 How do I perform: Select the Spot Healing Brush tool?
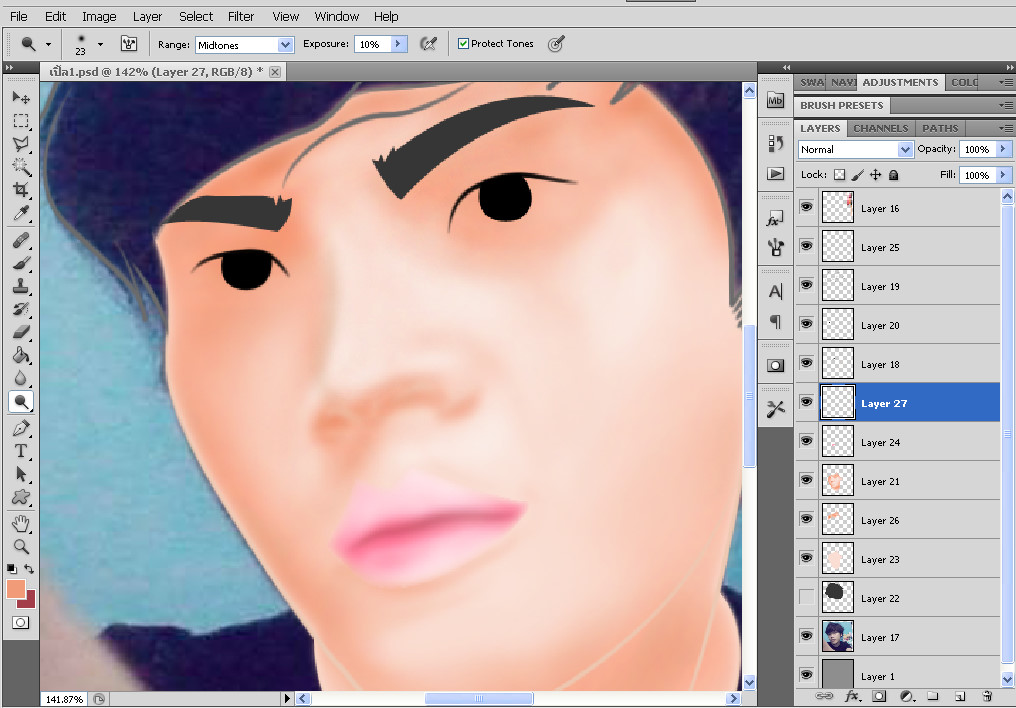click(21, 240)
